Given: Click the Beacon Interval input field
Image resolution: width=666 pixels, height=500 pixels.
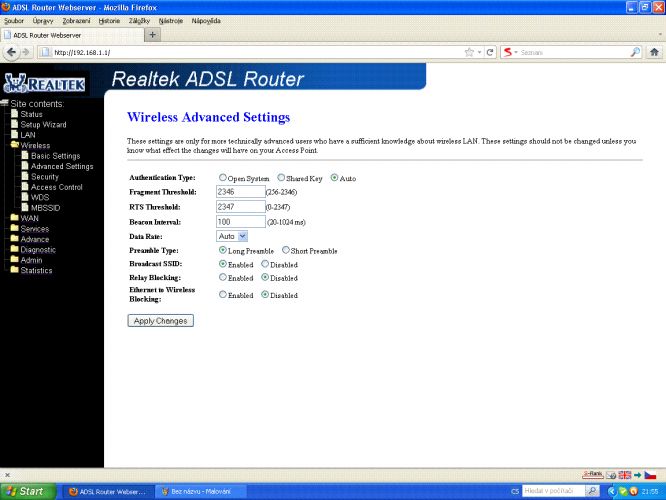Looking at the screenshot, I should pyautogui.click(x=240, y=221).
